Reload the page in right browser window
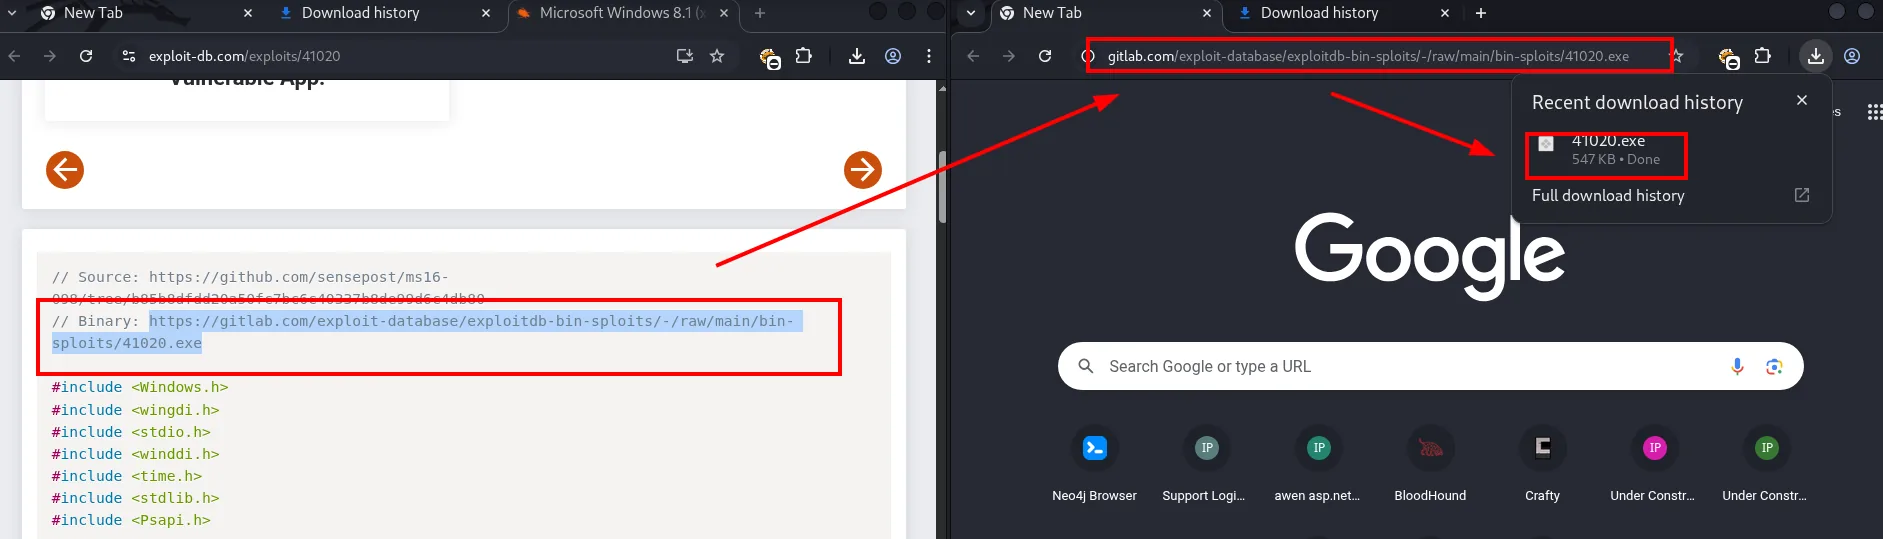The image size is (1883, 539). pos(1045,56)
